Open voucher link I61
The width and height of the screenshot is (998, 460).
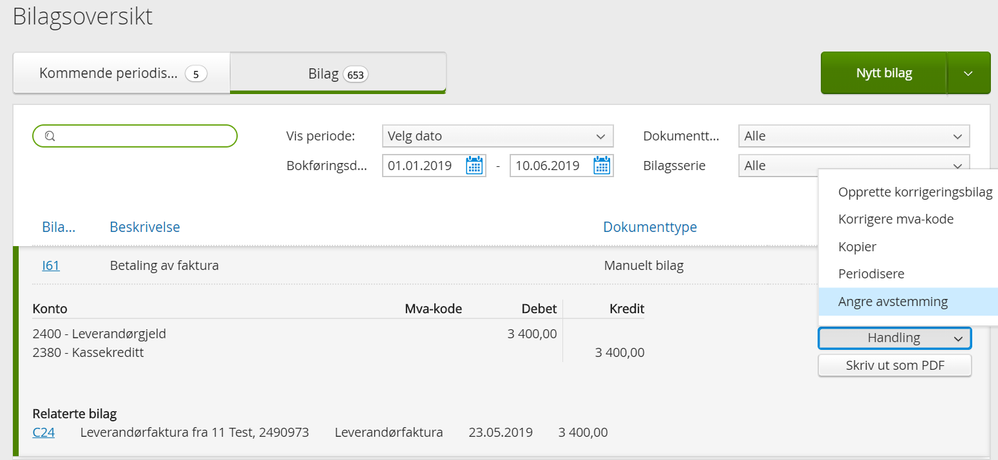51,265
